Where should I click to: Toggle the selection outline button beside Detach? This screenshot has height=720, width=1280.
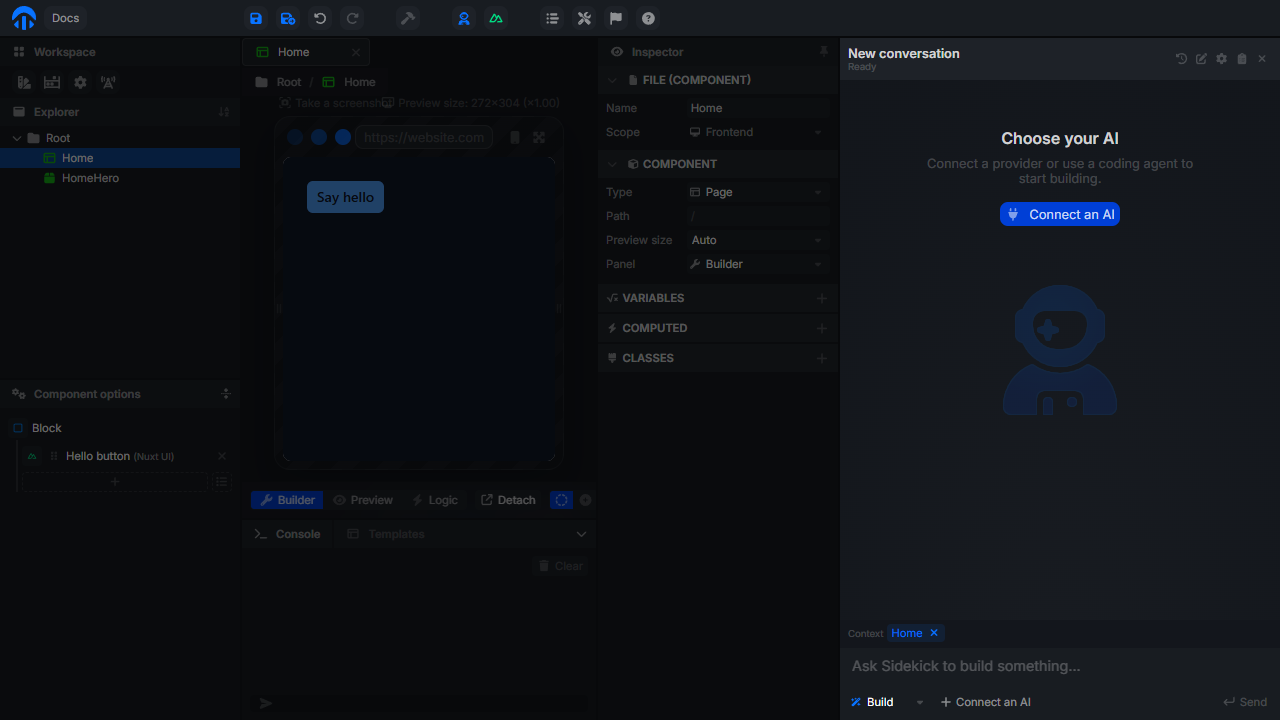(562, 500)
